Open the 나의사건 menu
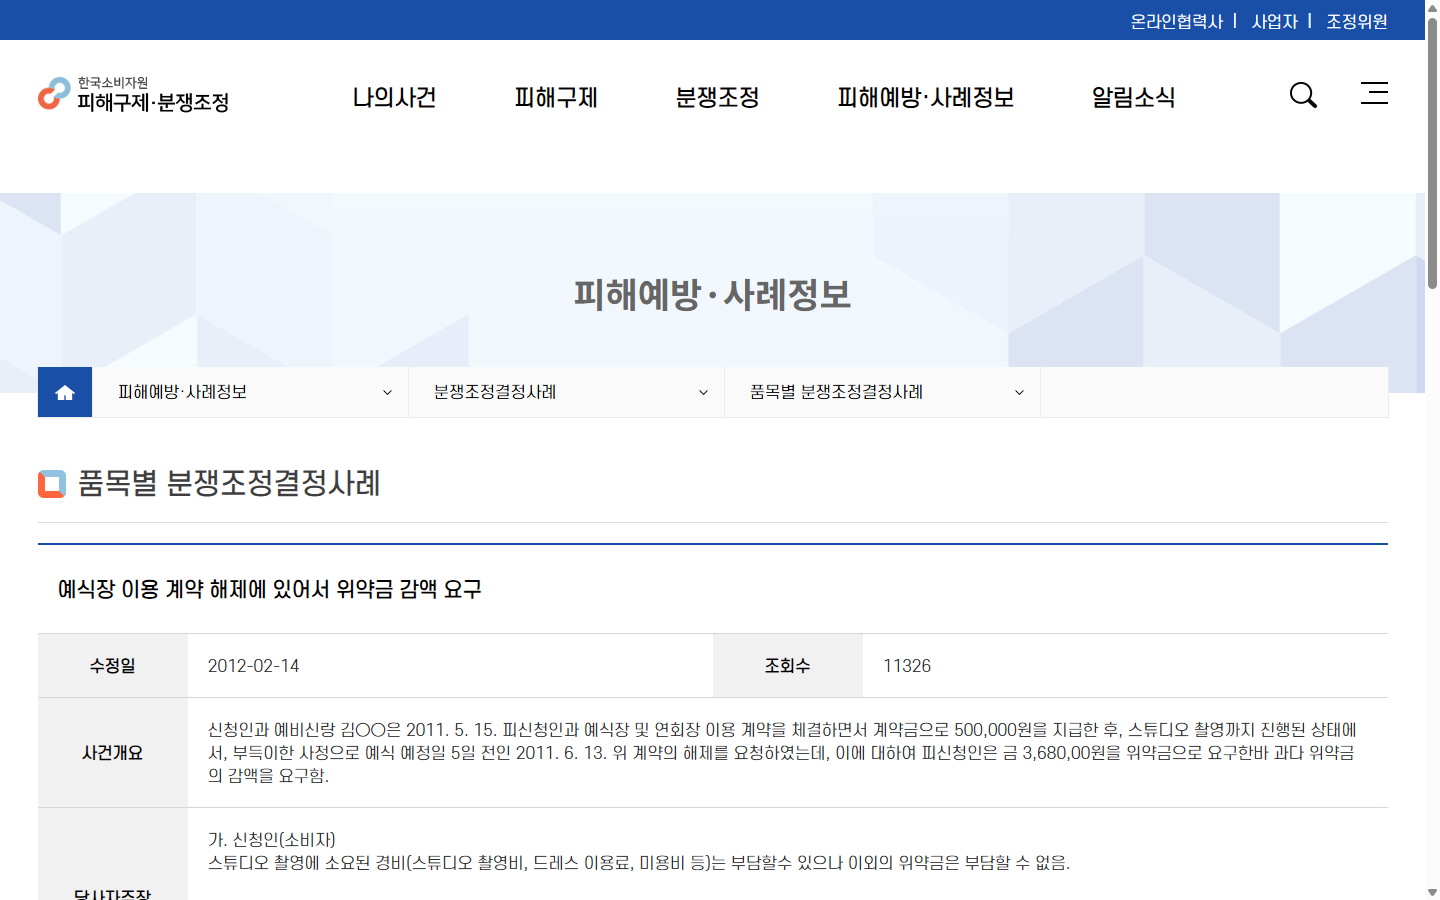This screenshot has width=1440, height=900. 394,97
